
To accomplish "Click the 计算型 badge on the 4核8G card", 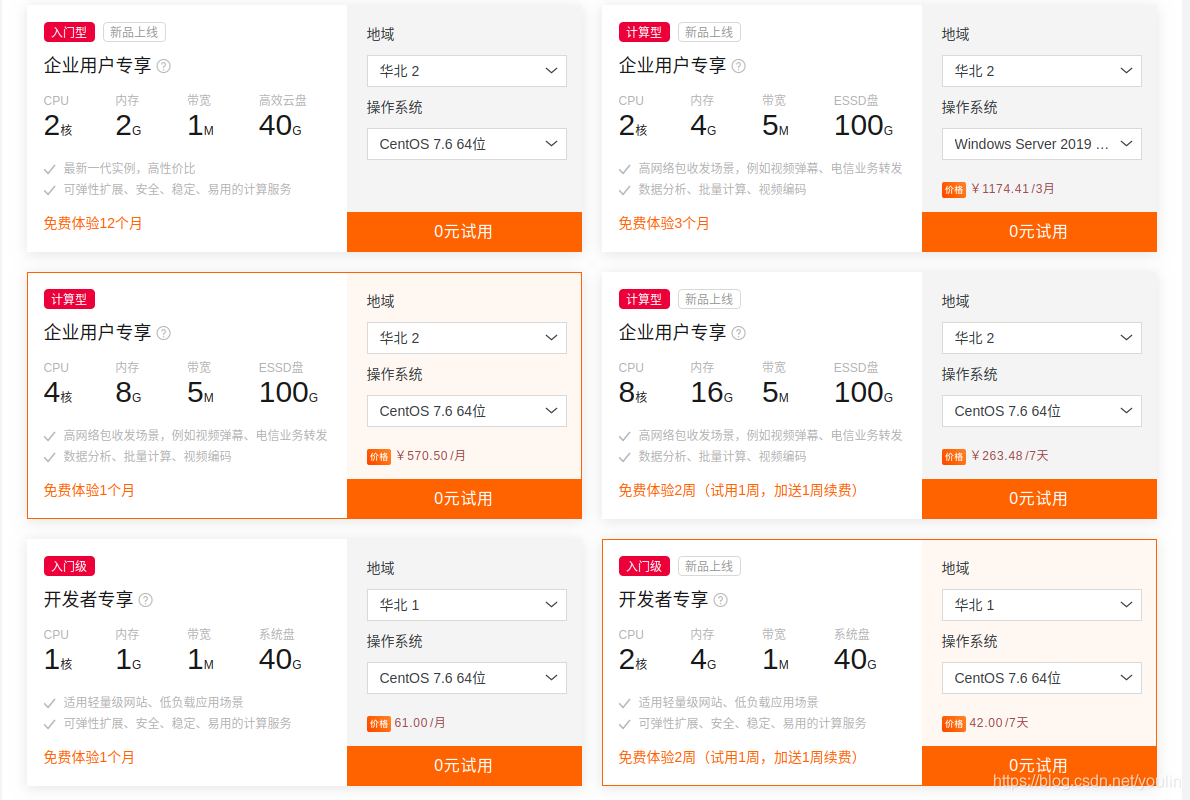I will click(x=69, y=299).
